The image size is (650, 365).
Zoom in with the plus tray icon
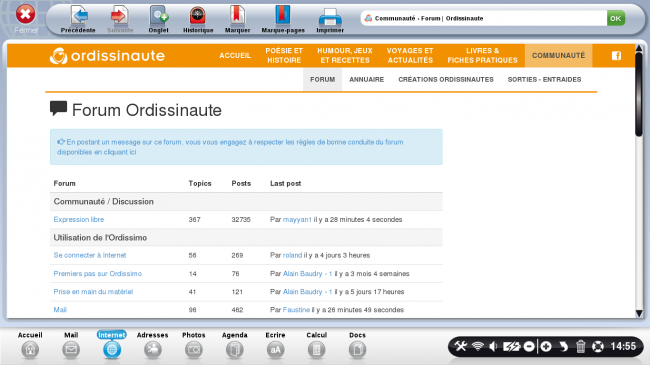click(546, 346)
